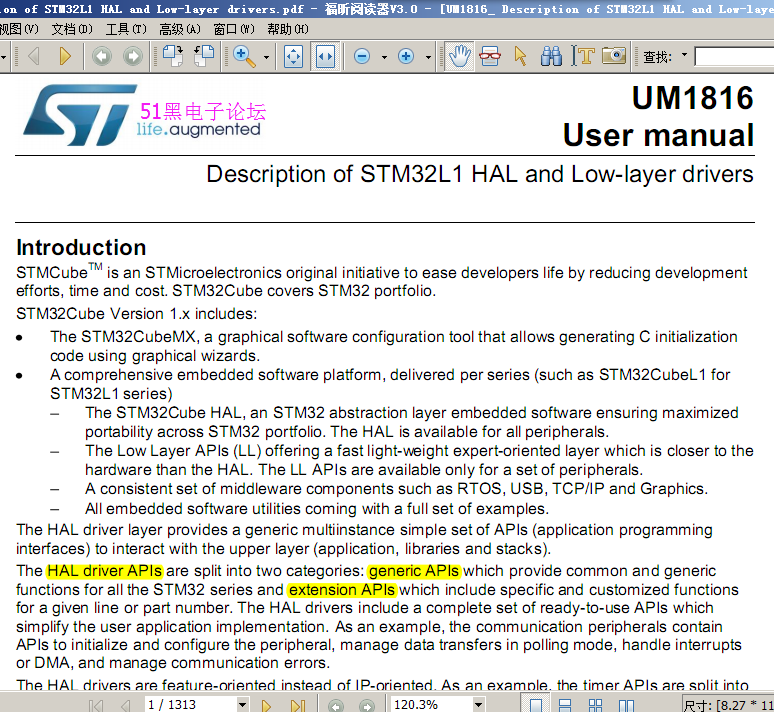Go to previous page in status bar
774x712 pixels.
click(125, 705)
